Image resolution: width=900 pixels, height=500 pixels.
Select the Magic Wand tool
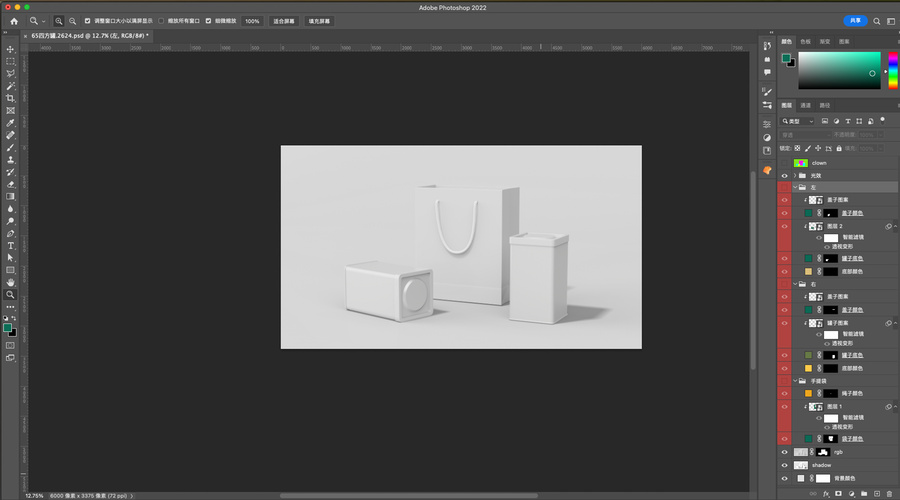tap(10, 86)
